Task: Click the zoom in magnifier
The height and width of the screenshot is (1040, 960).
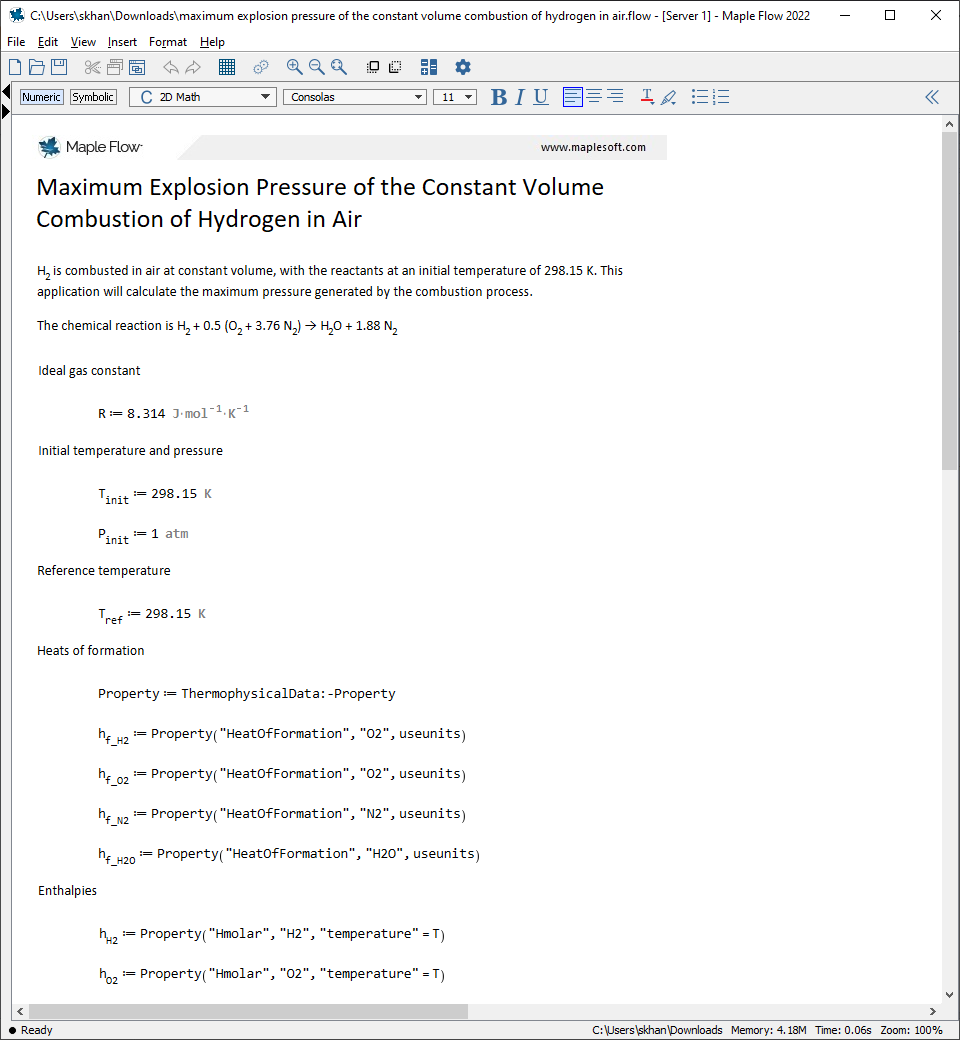Action: point(294,67)
